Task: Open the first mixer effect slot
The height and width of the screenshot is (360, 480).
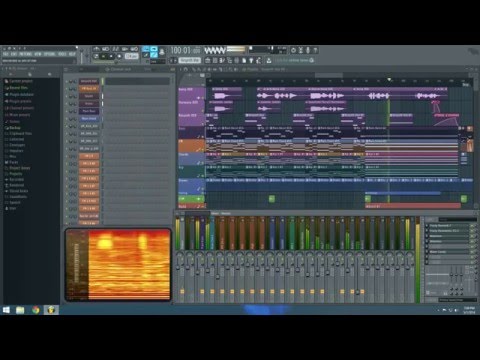Action: coord(450,226)
